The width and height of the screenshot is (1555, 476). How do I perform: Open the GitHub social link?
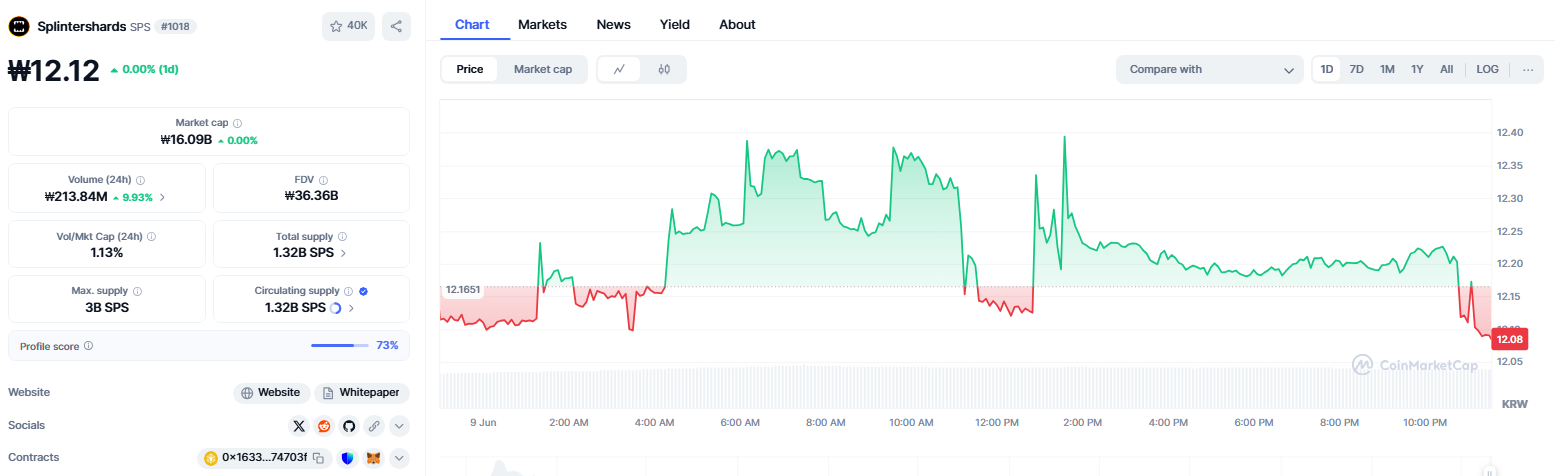click(349, 426)
